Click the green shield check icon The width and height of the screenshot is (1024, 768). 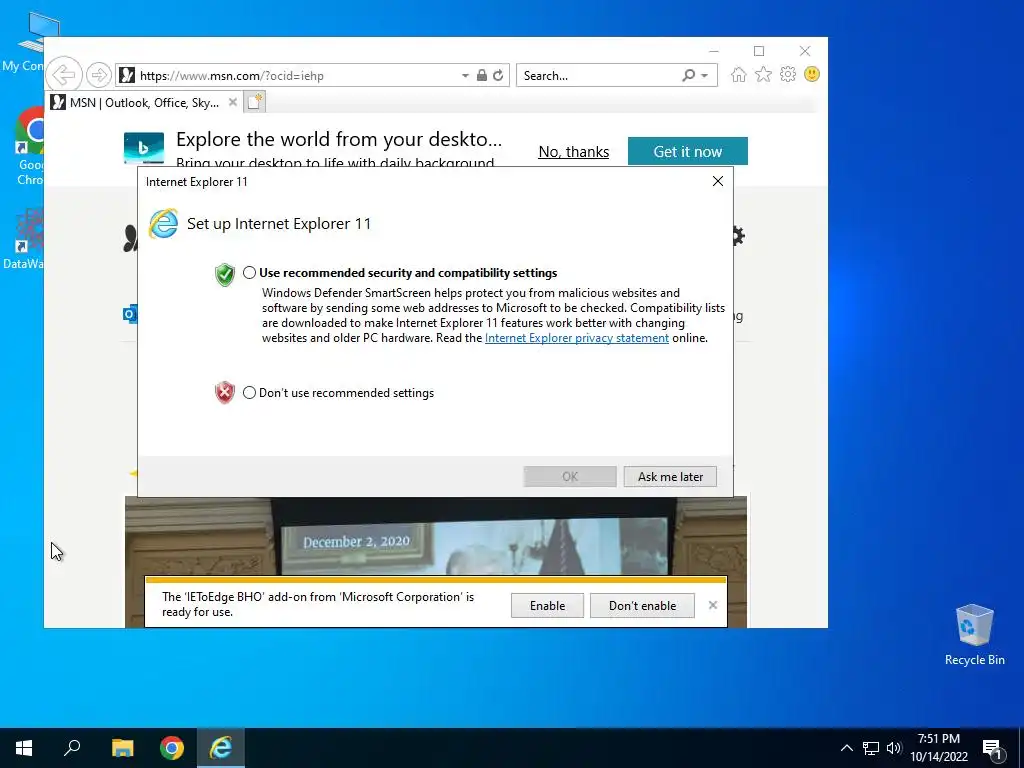pyautogui.click(x=225, y=275)
